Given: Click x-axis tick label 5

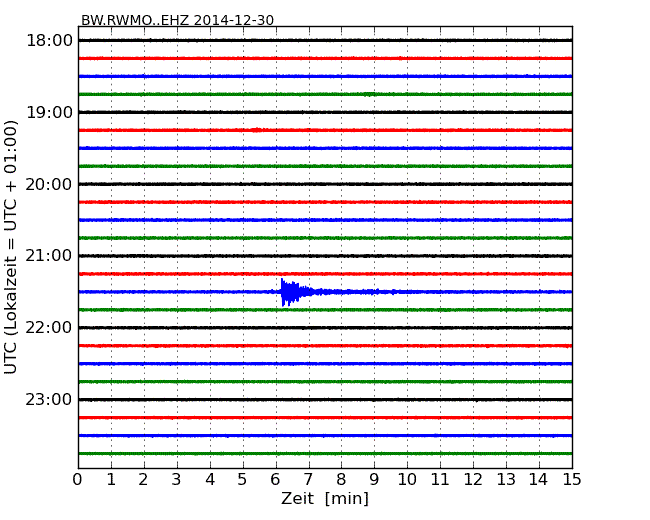Looking at the screenshot, I should click(243, 479).
